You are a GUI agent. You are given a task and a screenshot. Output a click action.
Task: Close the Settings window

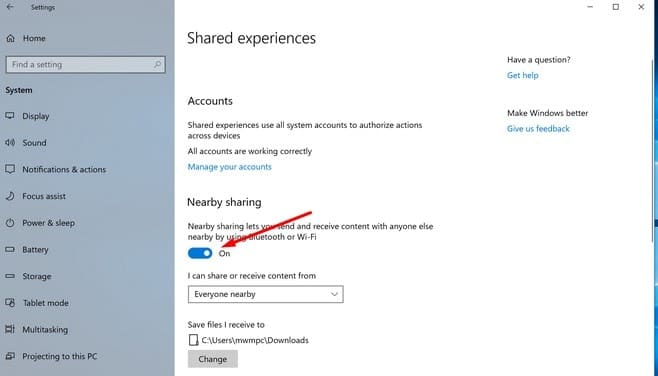(x=641, y=7)
